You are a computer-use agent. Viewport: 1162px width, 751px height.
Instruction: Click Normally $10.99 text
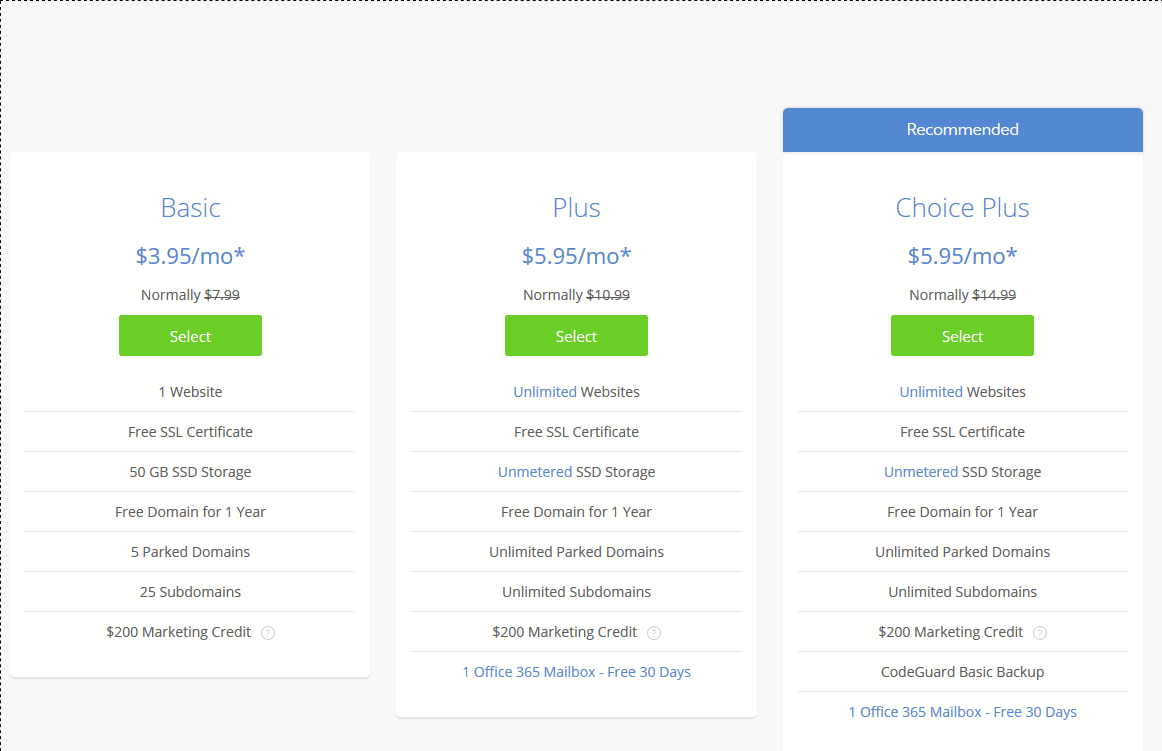[x=577, y=295]
